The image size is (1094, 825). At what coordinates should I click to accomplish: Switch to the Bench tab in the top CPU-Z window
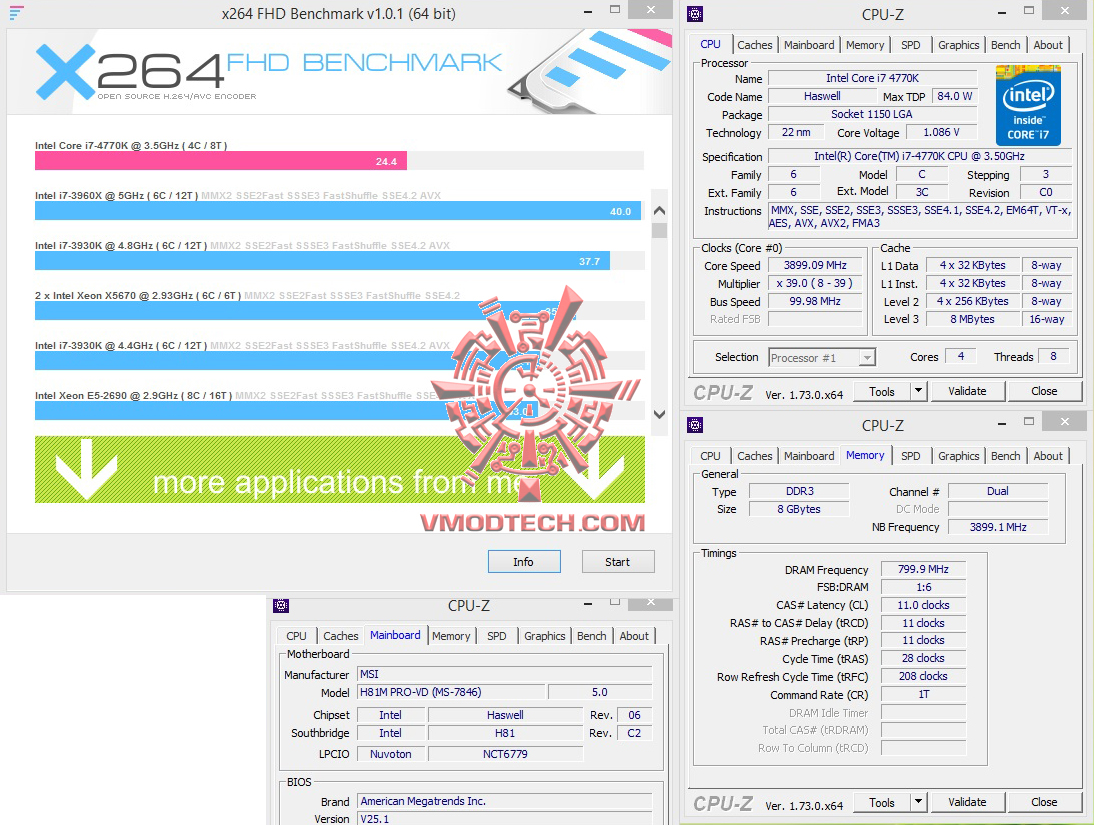pyautogui.click(x=1006, y=44)
